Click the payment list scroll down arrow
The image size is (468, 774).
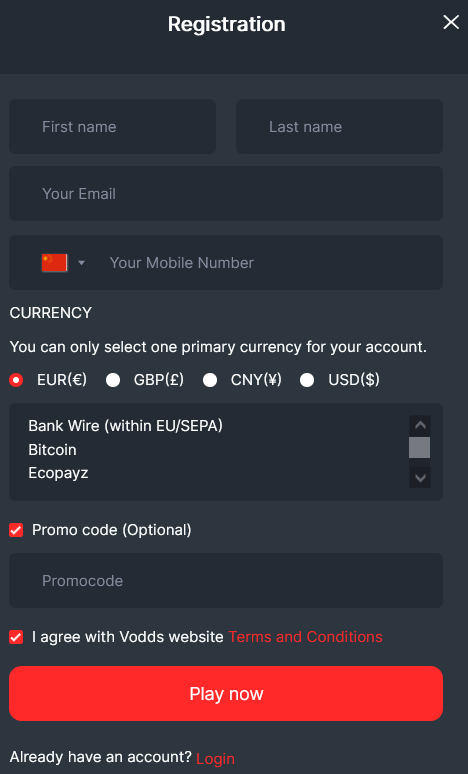(x=420, y=478)
